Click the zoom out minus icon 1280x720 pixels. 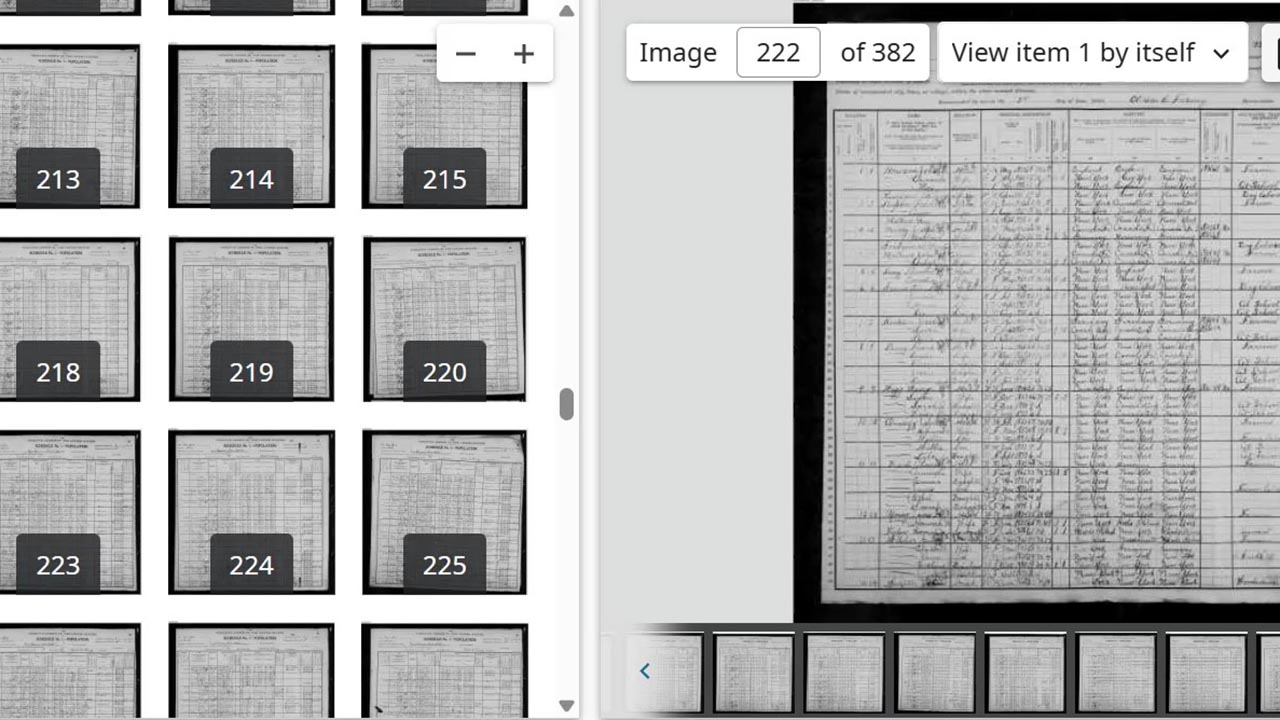point(466,53)
